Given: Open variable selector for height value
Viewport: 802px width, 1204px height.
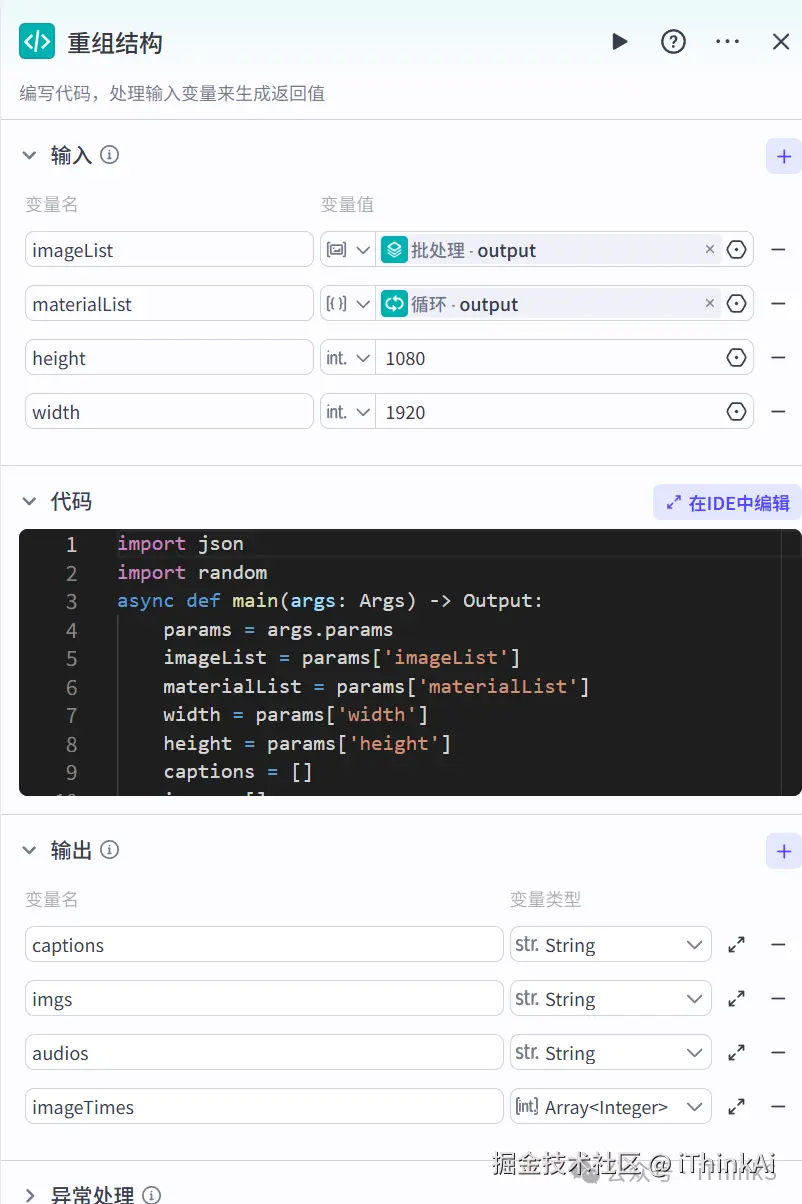Looking at the screenshot, I should (737, 358).
